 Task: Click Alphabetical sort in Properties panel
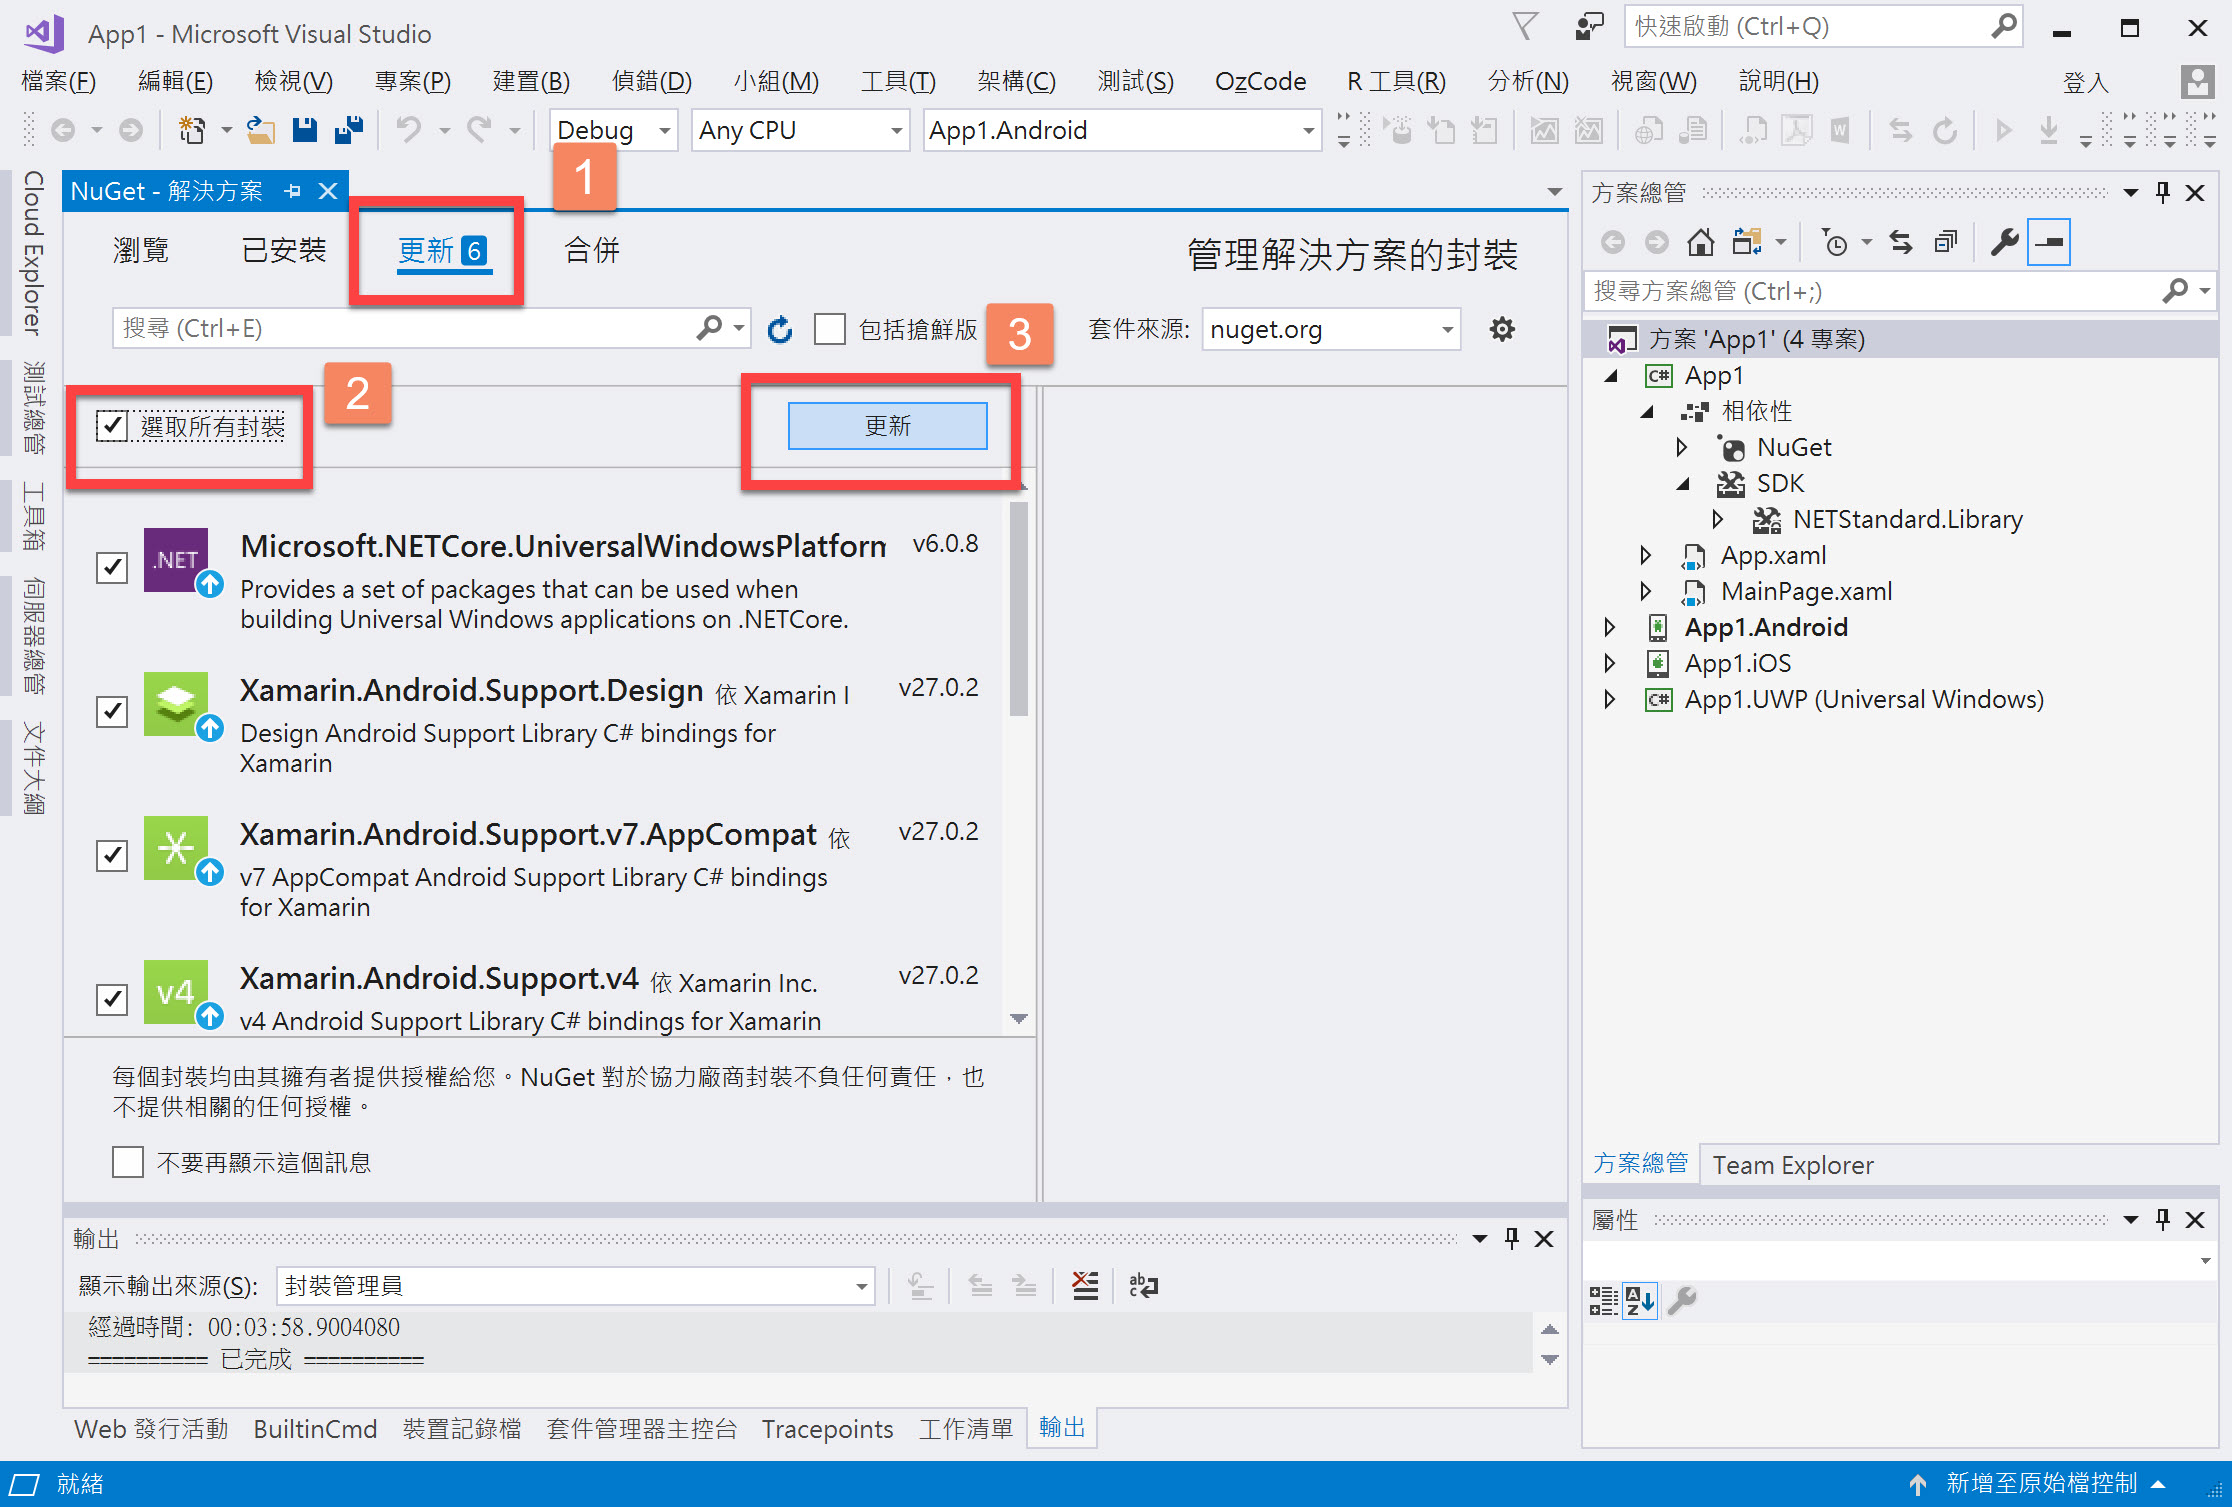point(1640,1301)
